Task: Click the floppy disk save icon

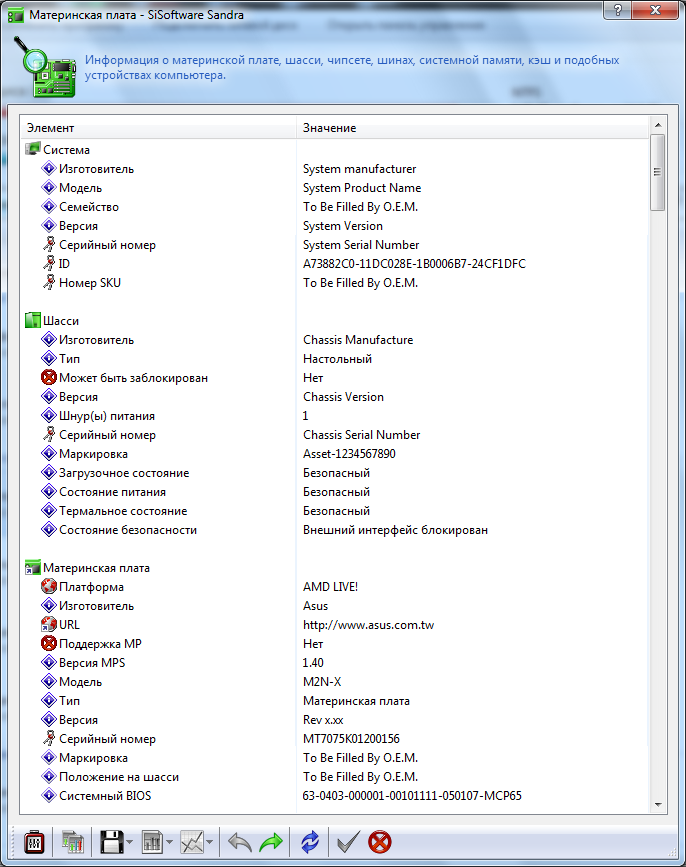Action: pos(112,843)
